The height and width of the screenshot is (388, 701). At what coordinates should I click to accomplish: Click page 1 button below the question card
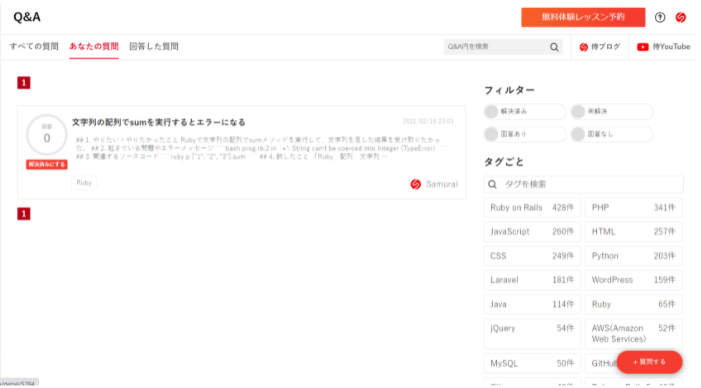[x=24, y=214]
